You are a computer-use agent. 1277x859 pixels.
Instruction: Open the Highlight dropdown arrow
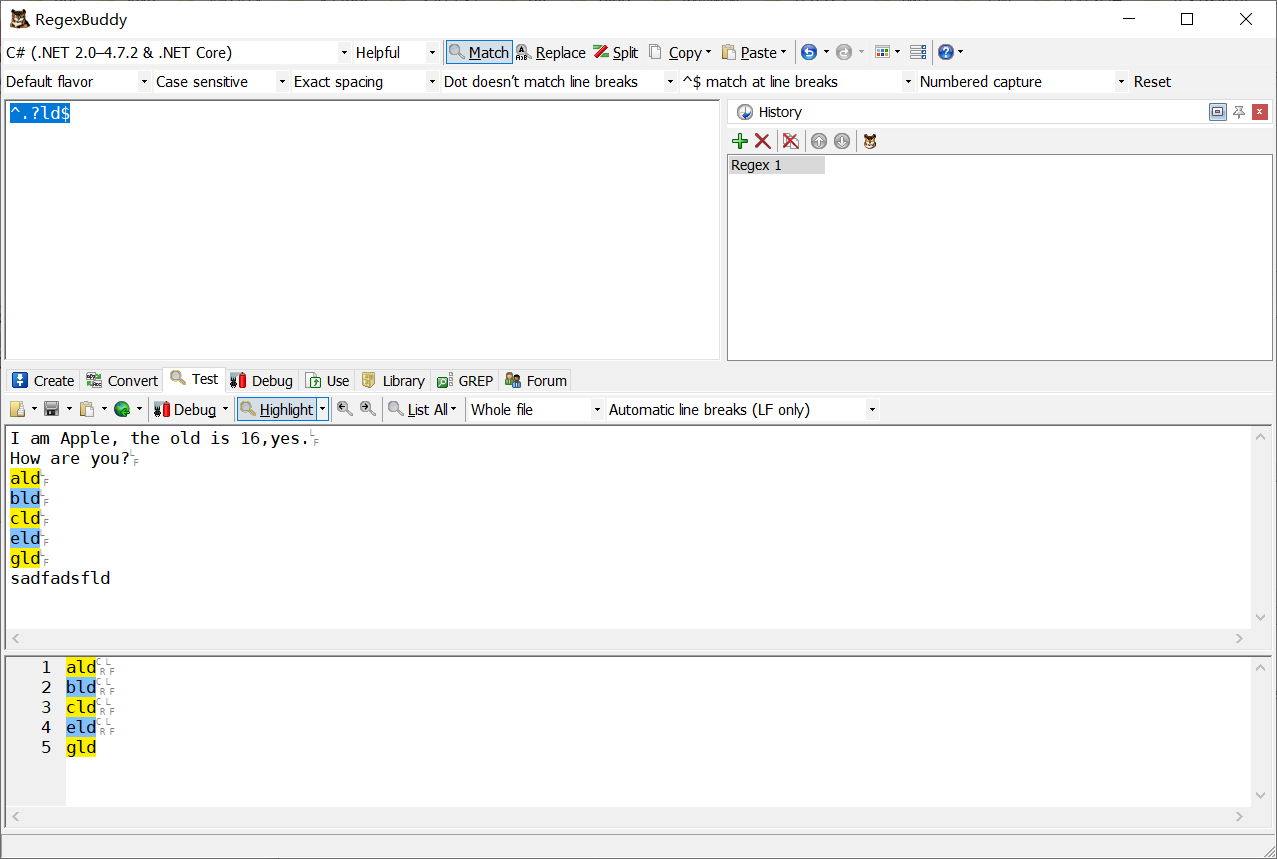(x=322, y=409)
